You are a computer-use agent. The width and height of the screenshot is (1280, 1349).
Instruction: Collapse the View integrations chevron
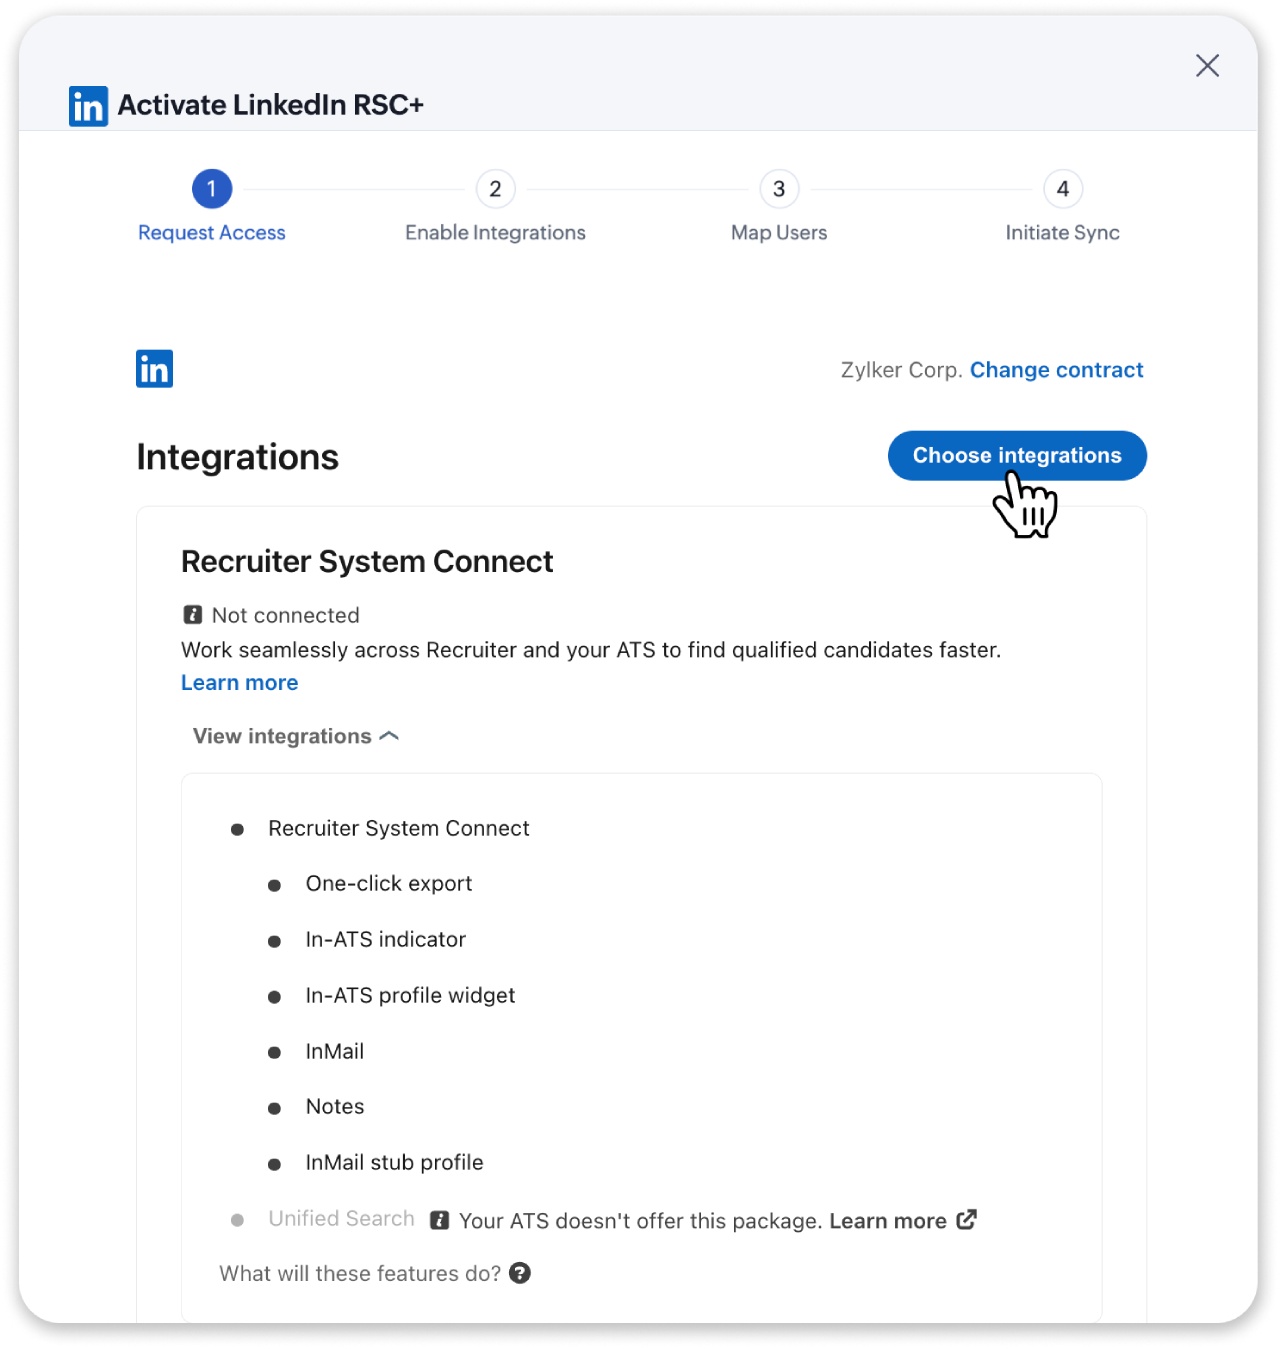(x=390, y=736)
